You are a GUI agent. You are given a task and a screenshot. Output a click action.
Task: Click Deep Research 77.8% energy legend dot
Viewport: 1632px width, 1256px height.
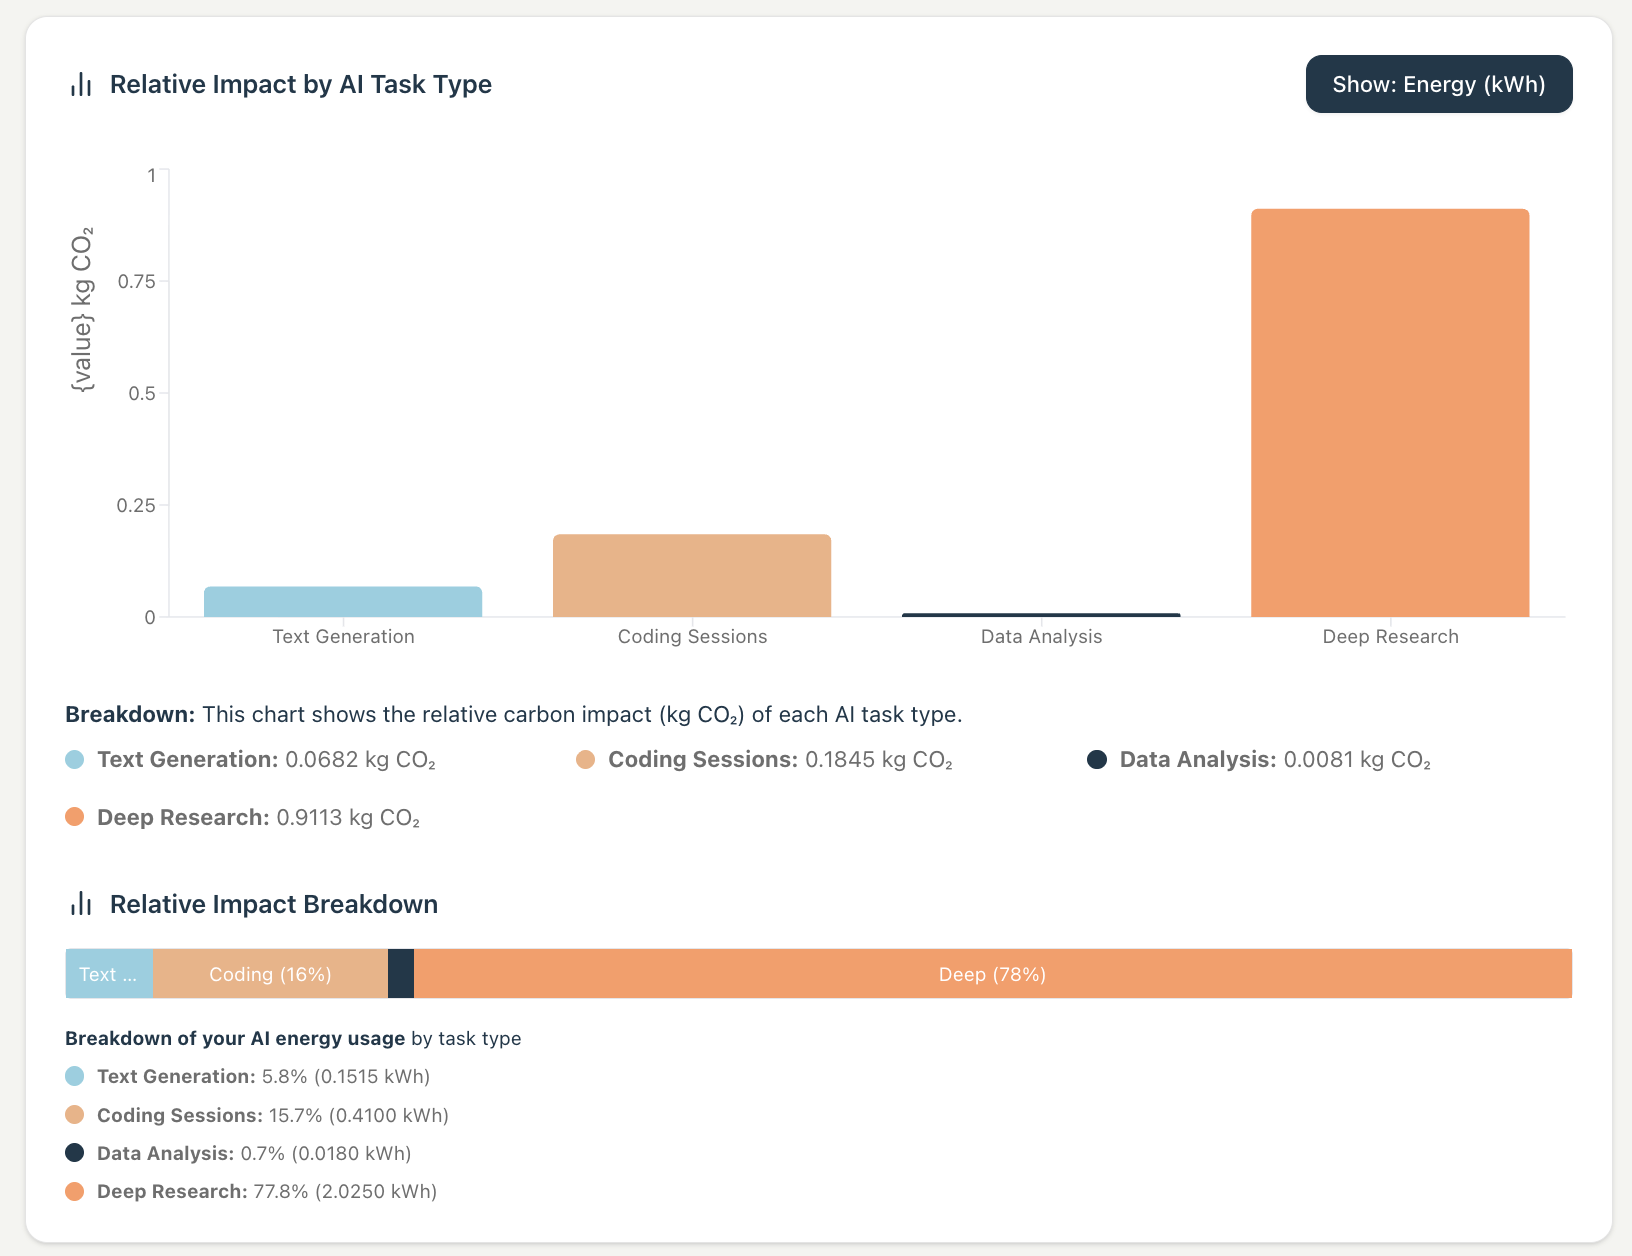(75, 1192)
